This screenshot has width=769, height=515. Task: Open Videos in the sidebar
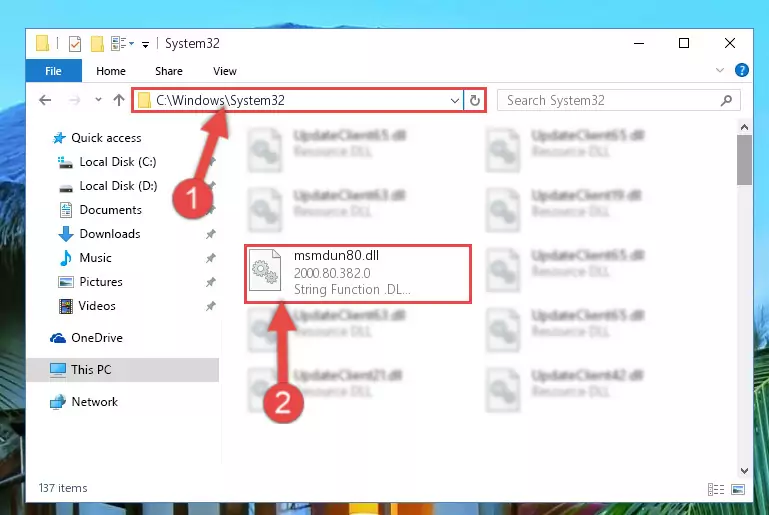97,306
